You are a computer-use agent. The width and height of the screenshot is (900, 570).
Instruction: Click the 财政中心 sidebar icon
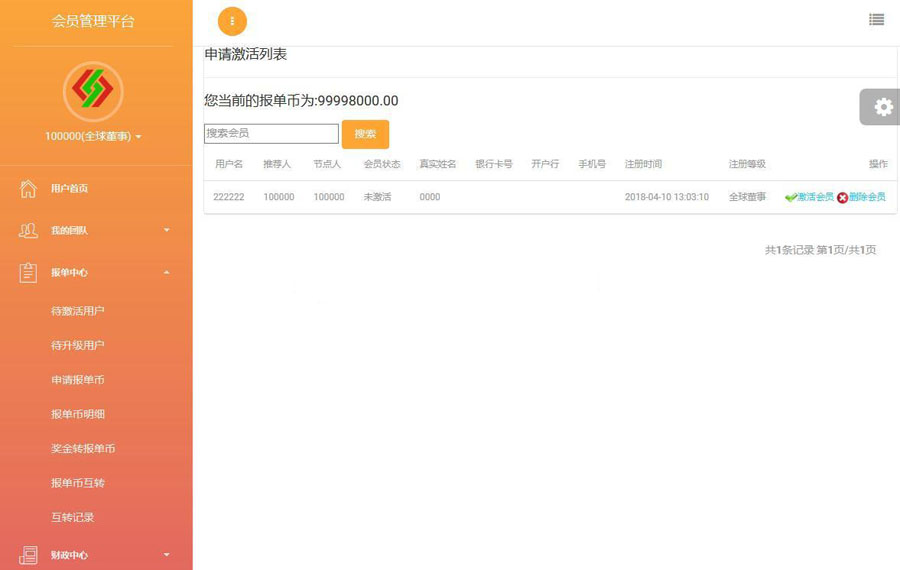tap(28, 554)
